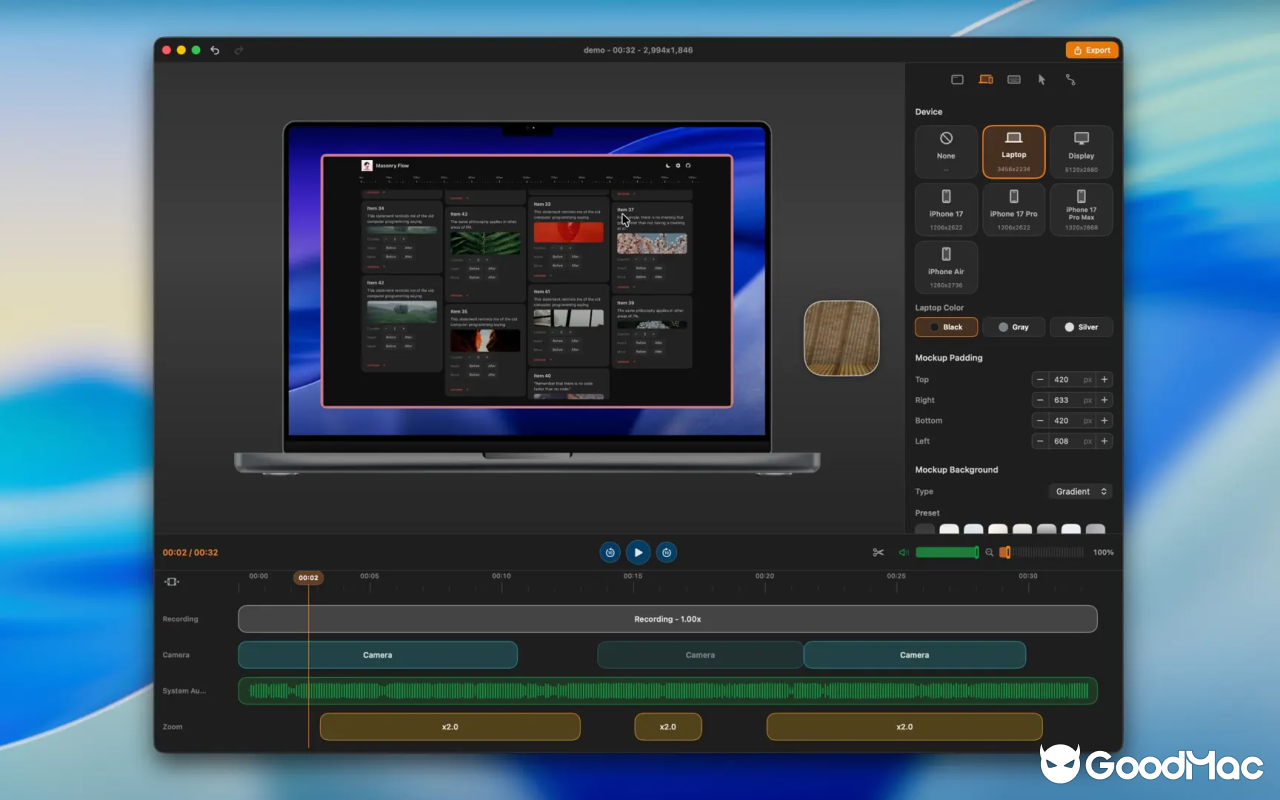
Task: Select the dimmed middle Camera clip
Action: (700, 655)
